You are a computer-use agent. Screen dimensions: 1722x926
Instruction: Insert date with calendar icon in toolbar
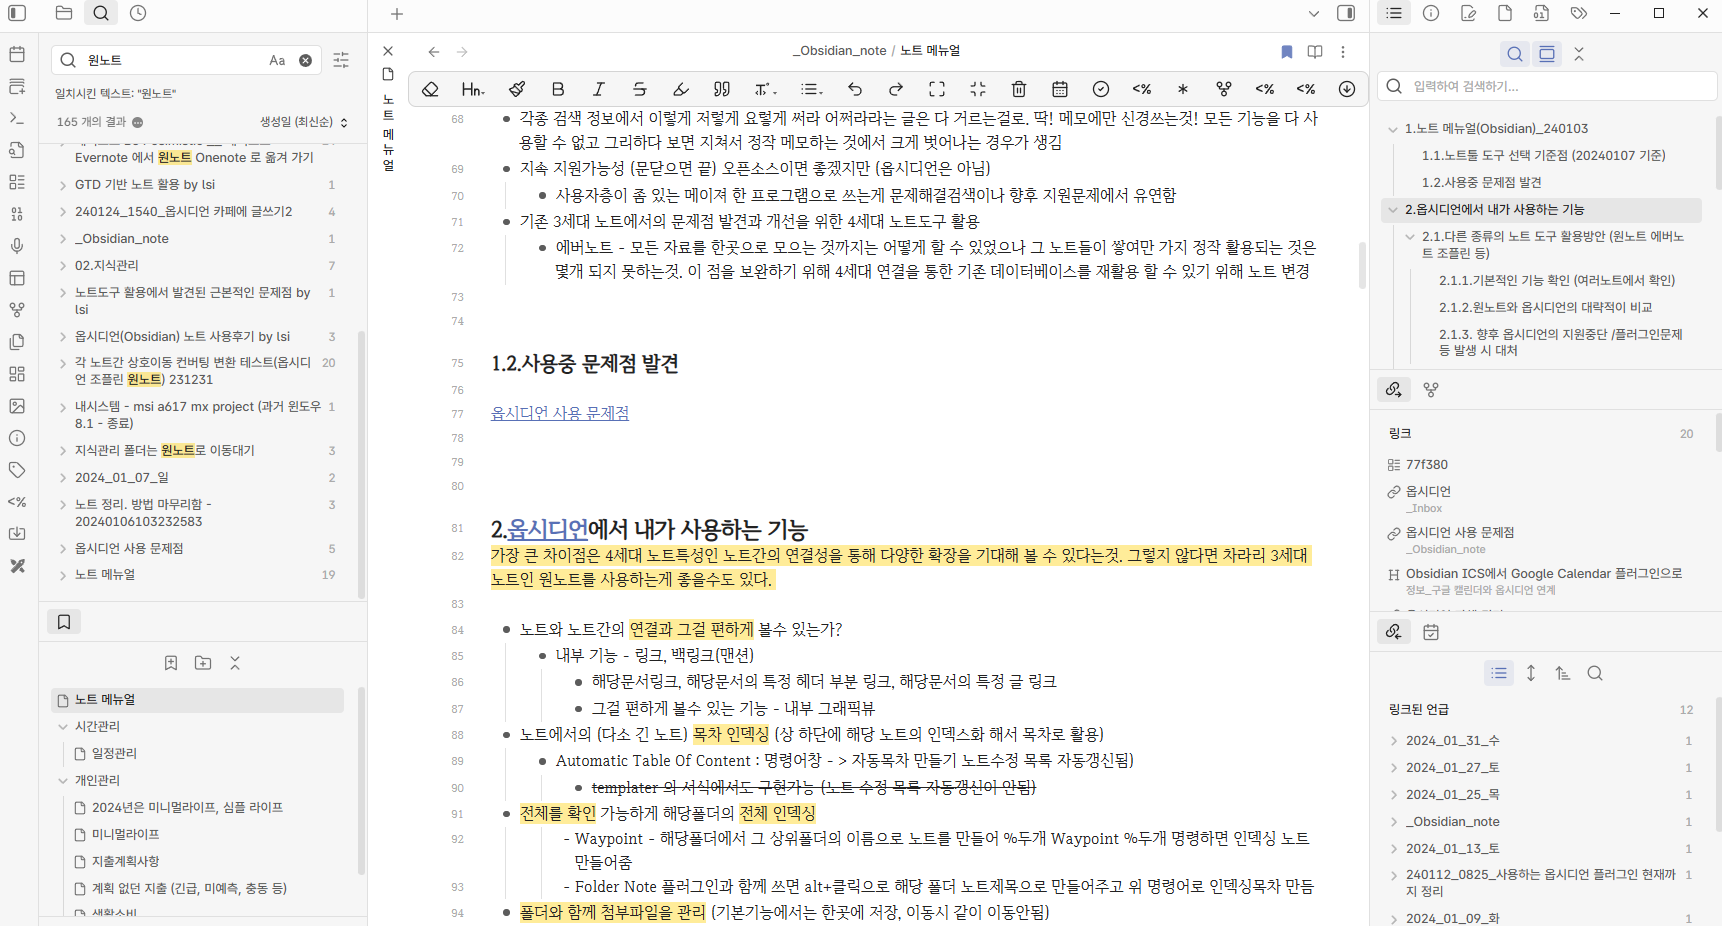pos(1060,89)
